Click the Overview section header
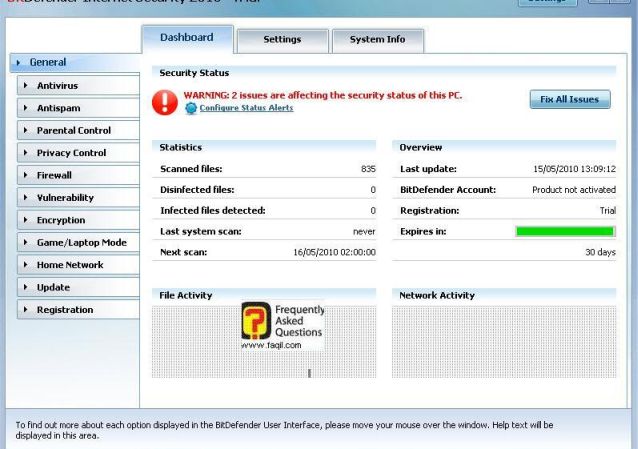The width and height of the screenshot is (638, 449). [421, 147]
